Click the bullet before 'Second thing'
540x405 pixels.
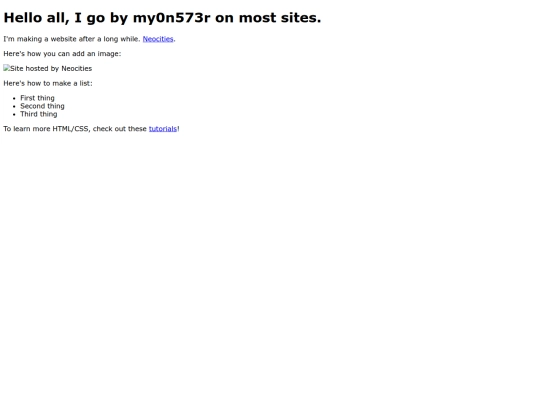coord(14,106)
